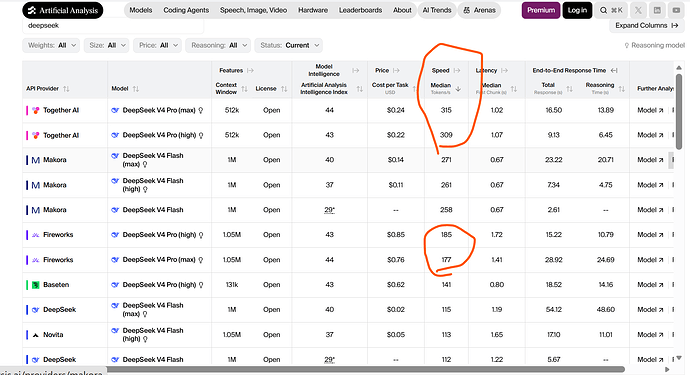Open the YouTube social icon
This screenshot has height=375, width=690.
pos(676,10)
